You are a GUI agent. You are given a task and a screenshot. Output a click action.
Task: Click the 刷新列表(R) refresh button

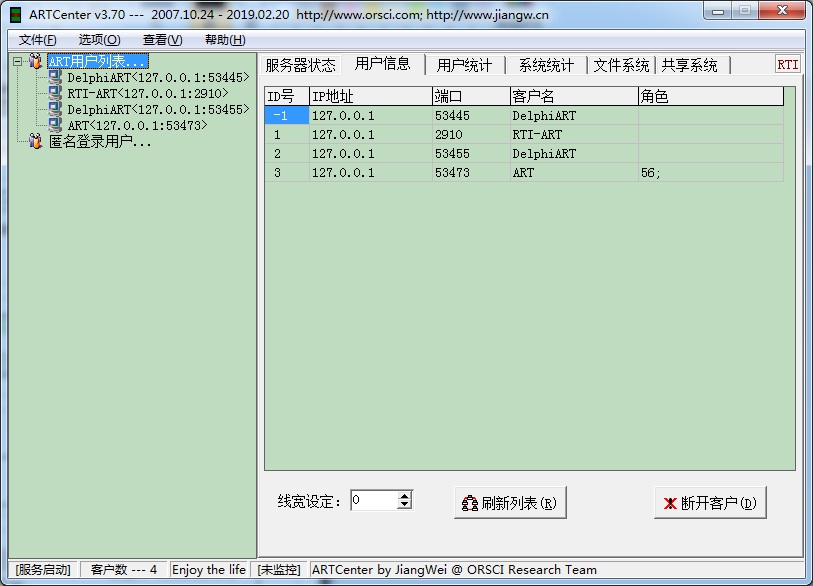[x=510, y=503]
